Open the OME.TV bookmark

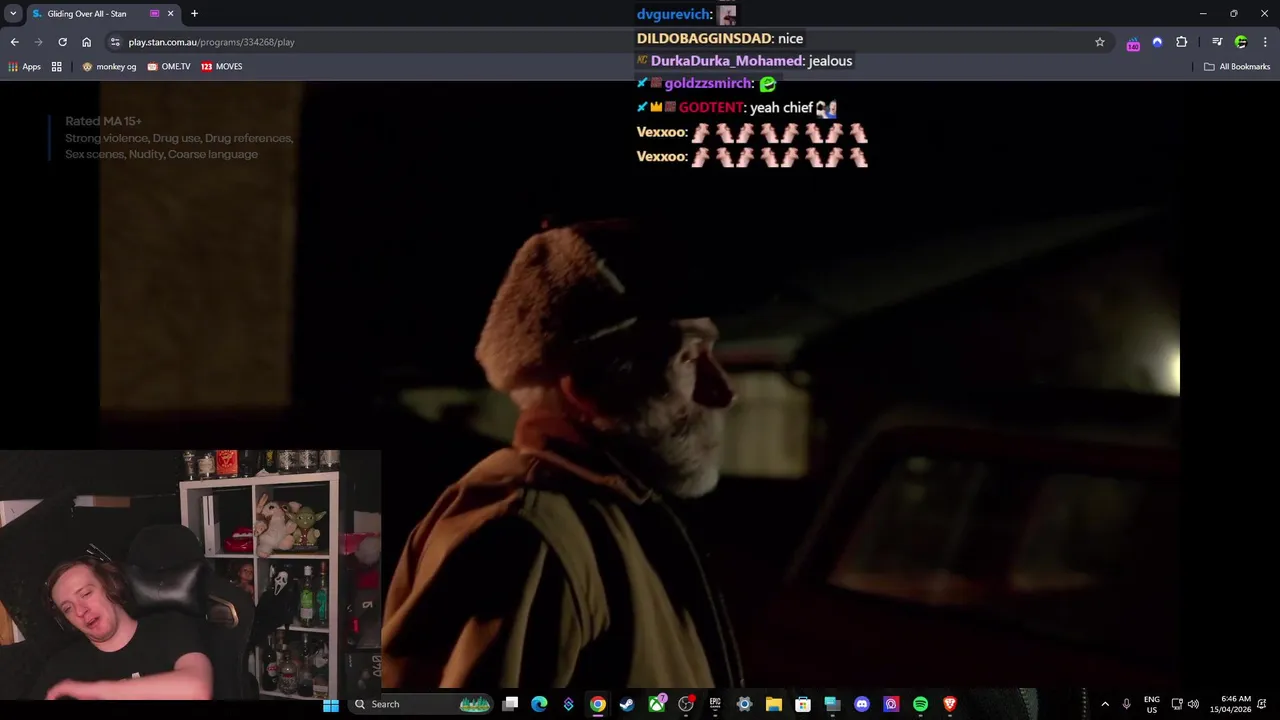coord(169,67)
